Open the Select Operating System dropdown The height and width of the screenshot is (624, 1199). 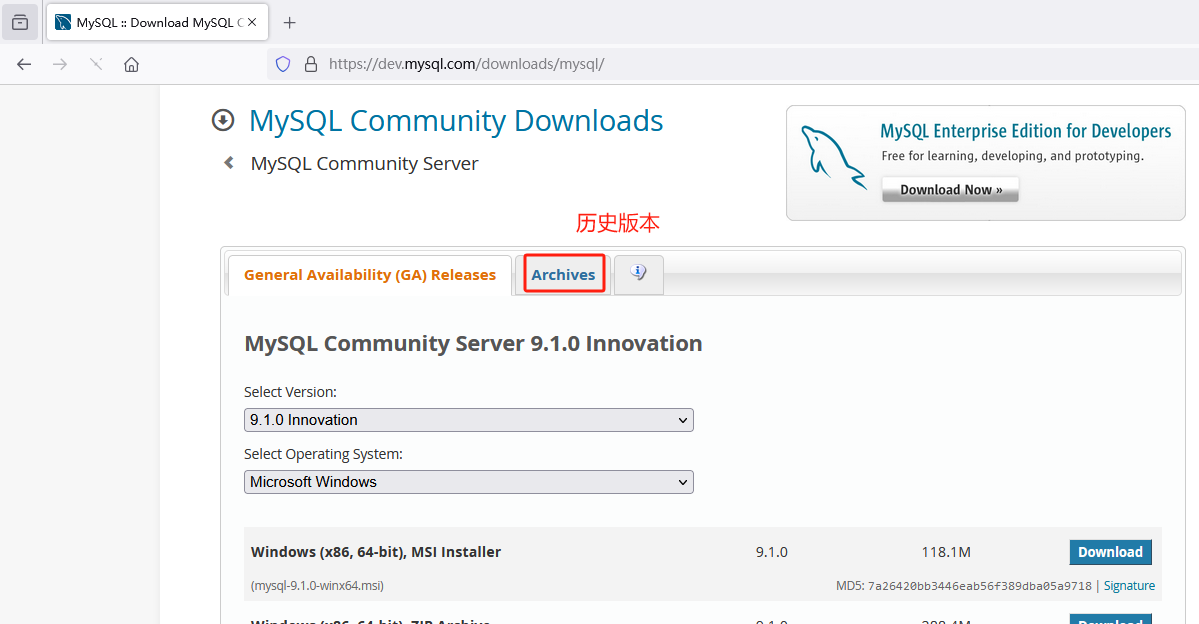468,481
